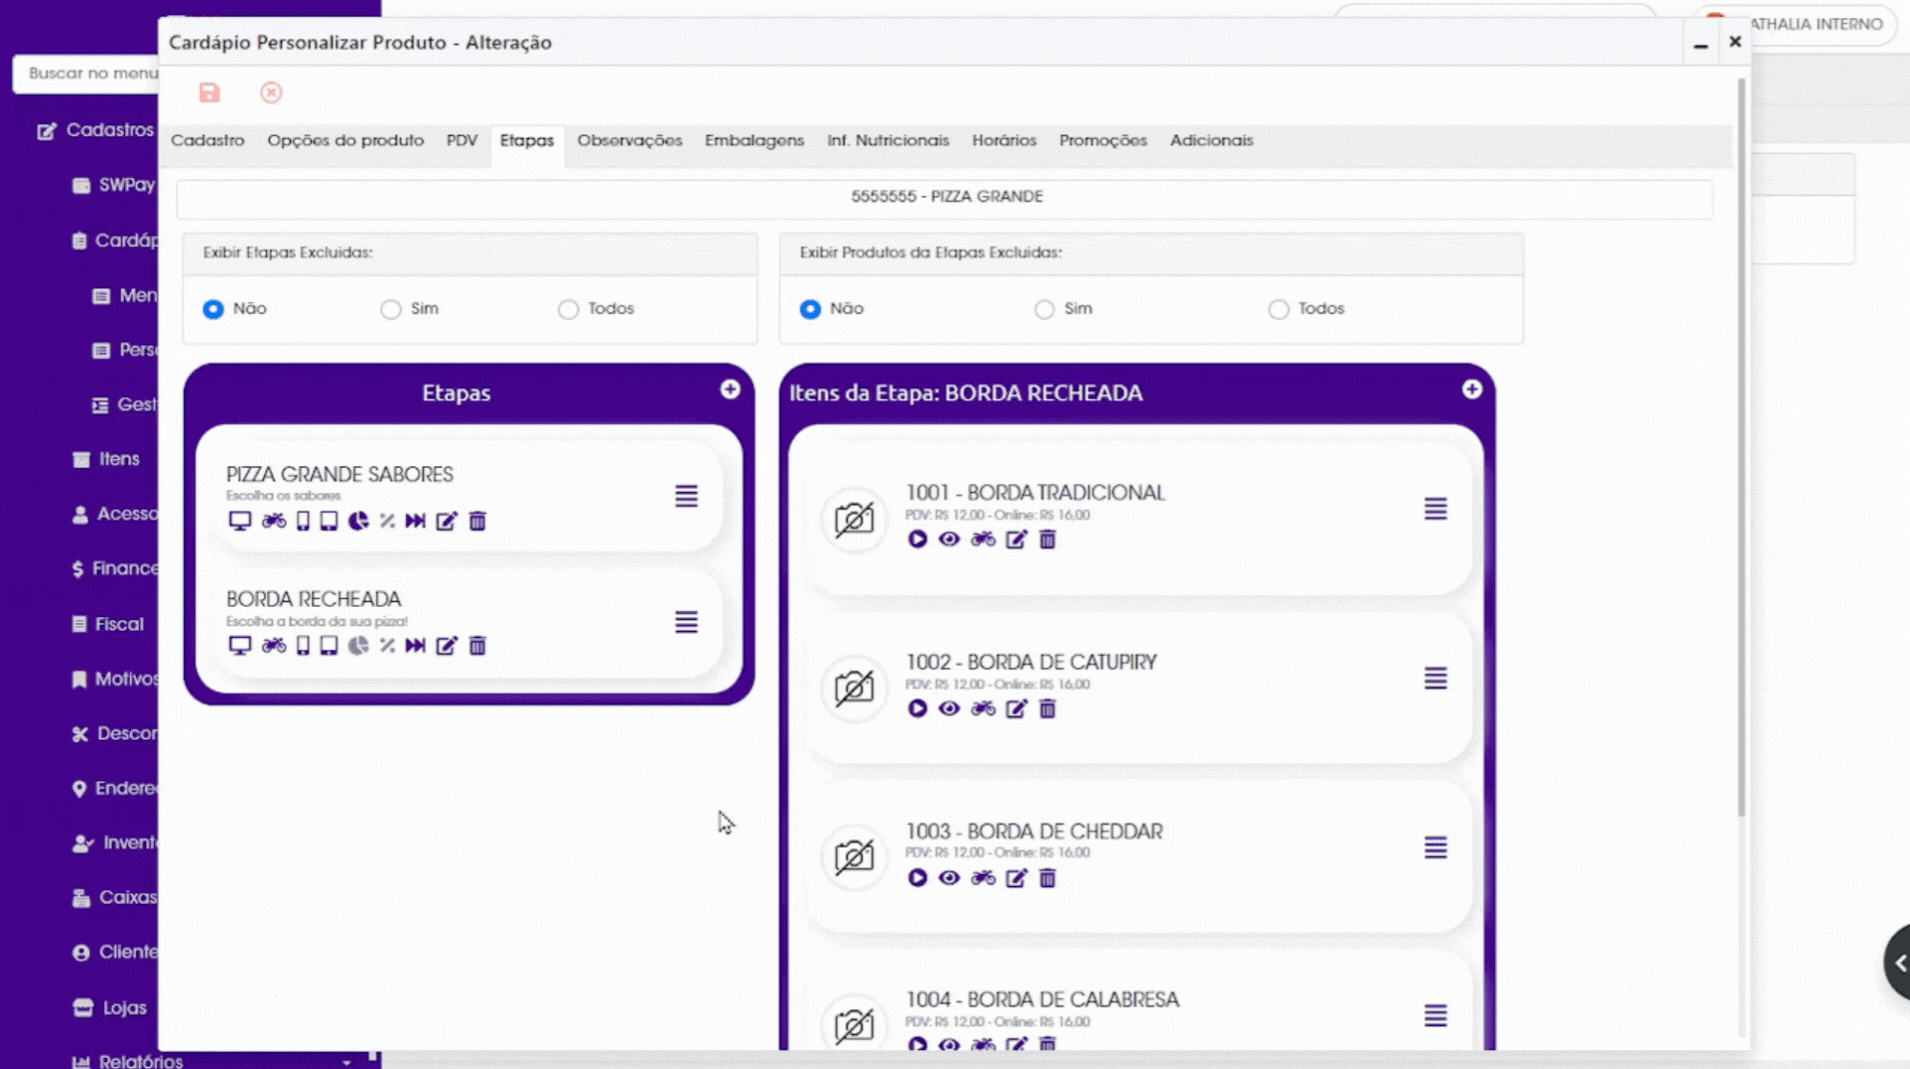Select Todos for Exibir Produtos da Etapas Excluídas
Viewport: 1910px width, 1069px height.
(1278, 309)
